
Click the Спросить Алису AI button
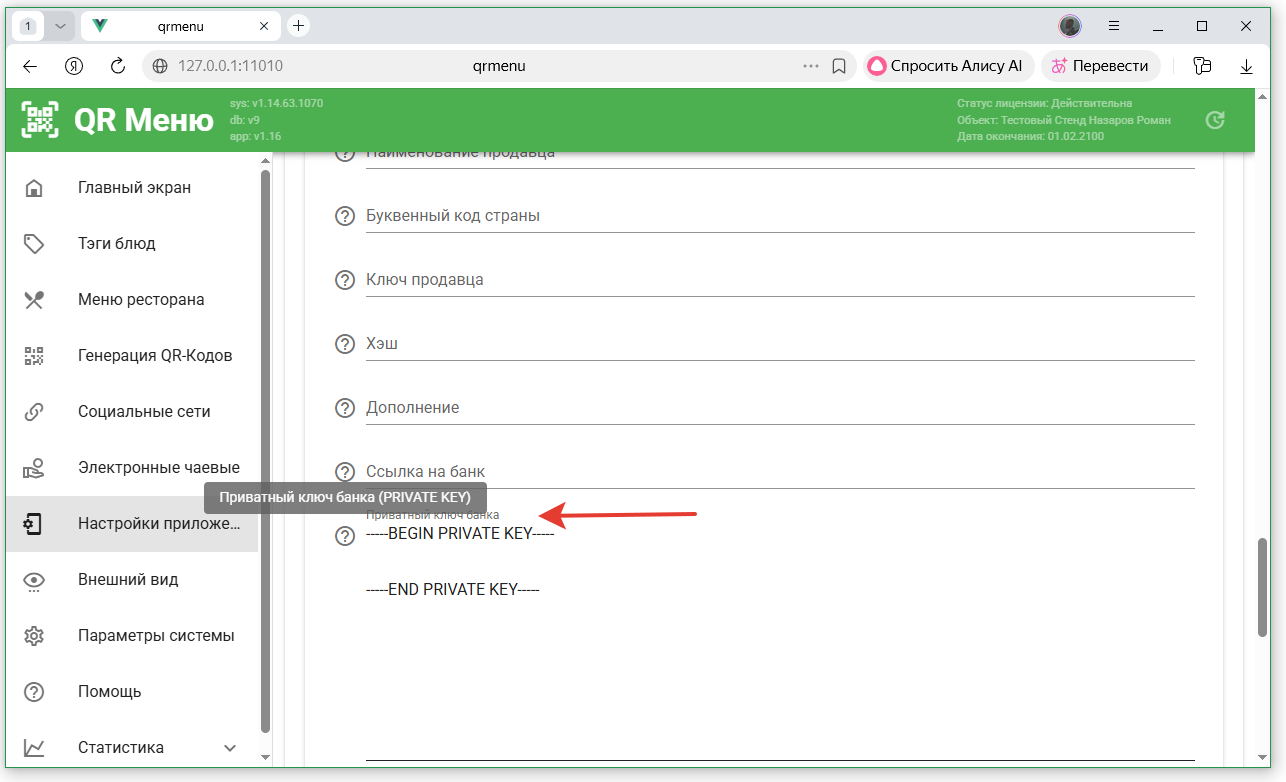(x=946, y=66)
